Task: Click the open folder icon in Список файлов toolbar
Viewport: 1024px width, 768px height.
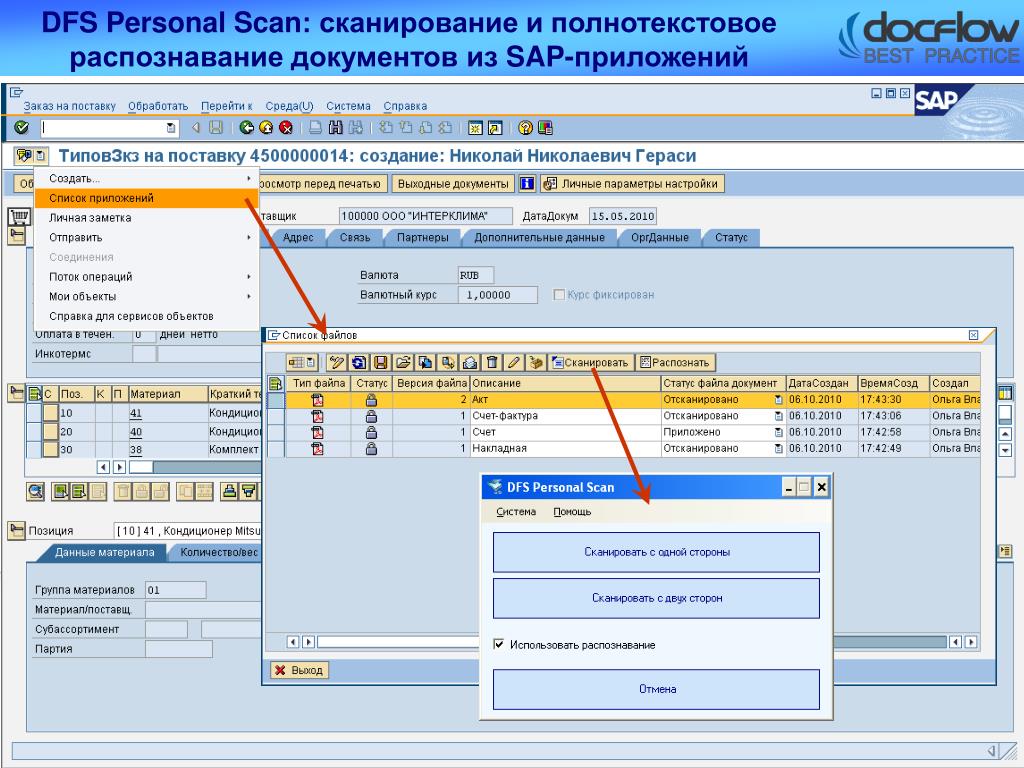Action: click(403, 362)
